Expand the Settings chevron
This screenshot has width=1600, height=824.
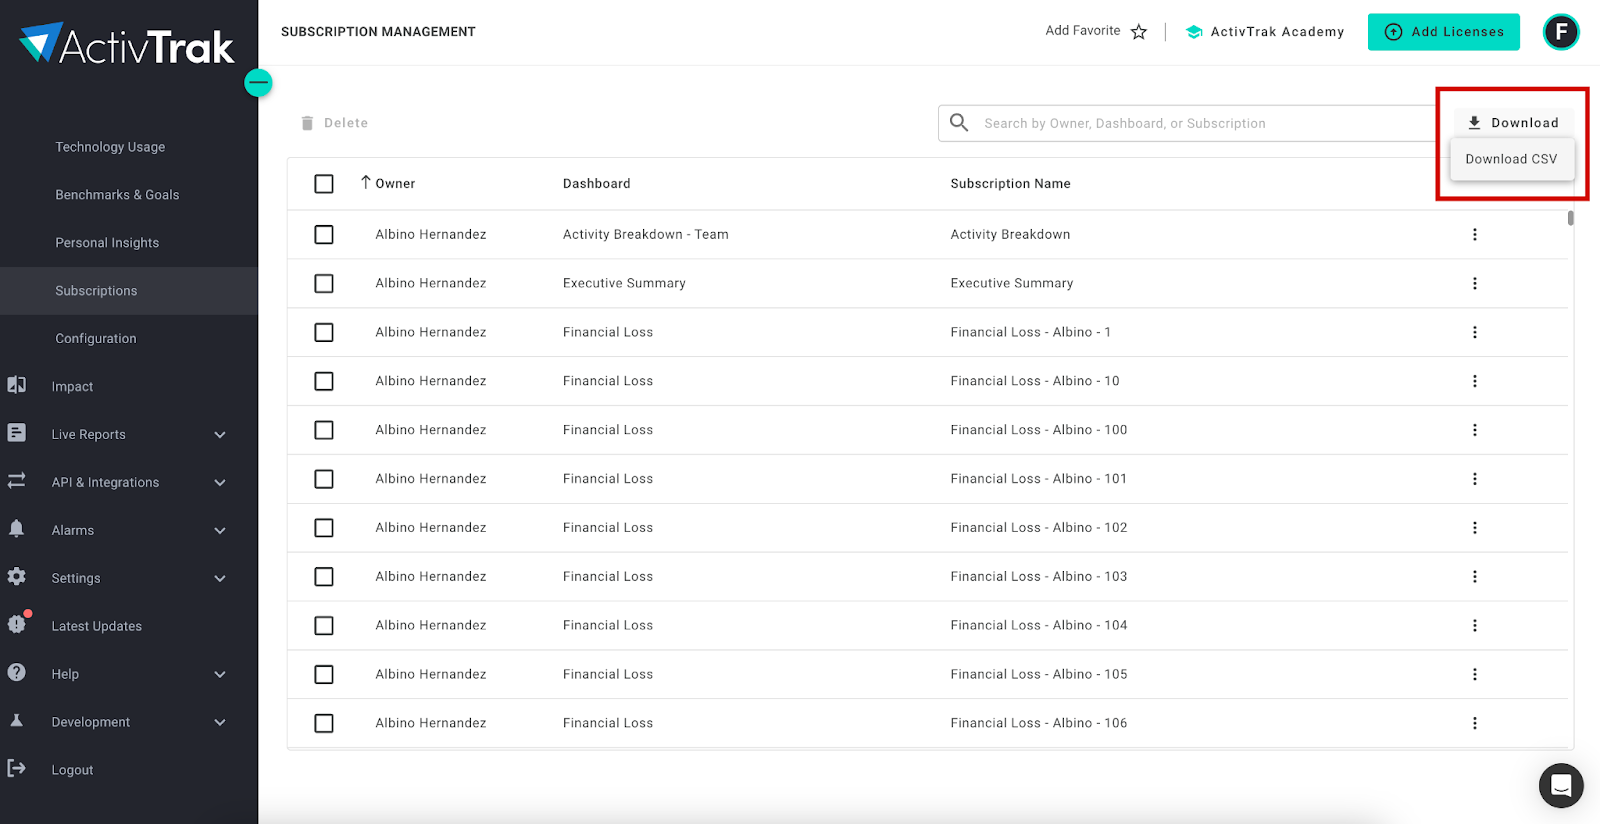[x=220, y=579]
